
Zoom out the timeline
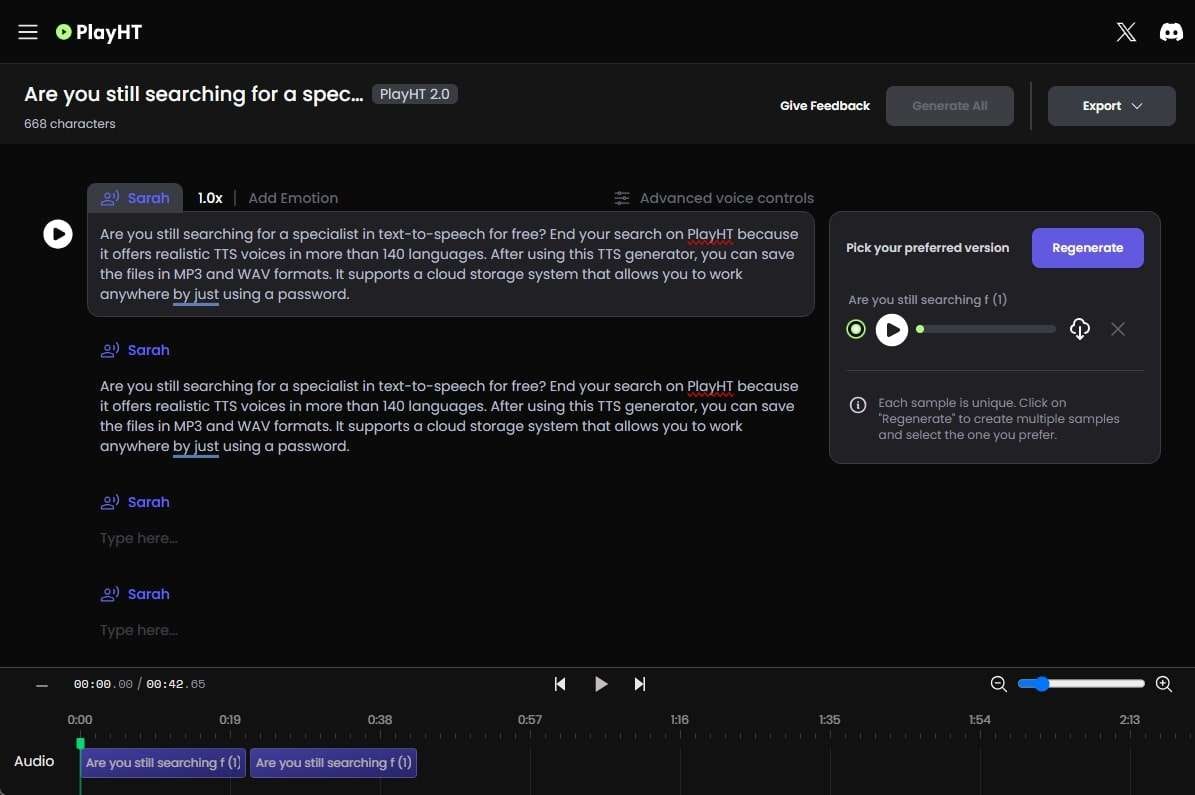click(998, 684)
